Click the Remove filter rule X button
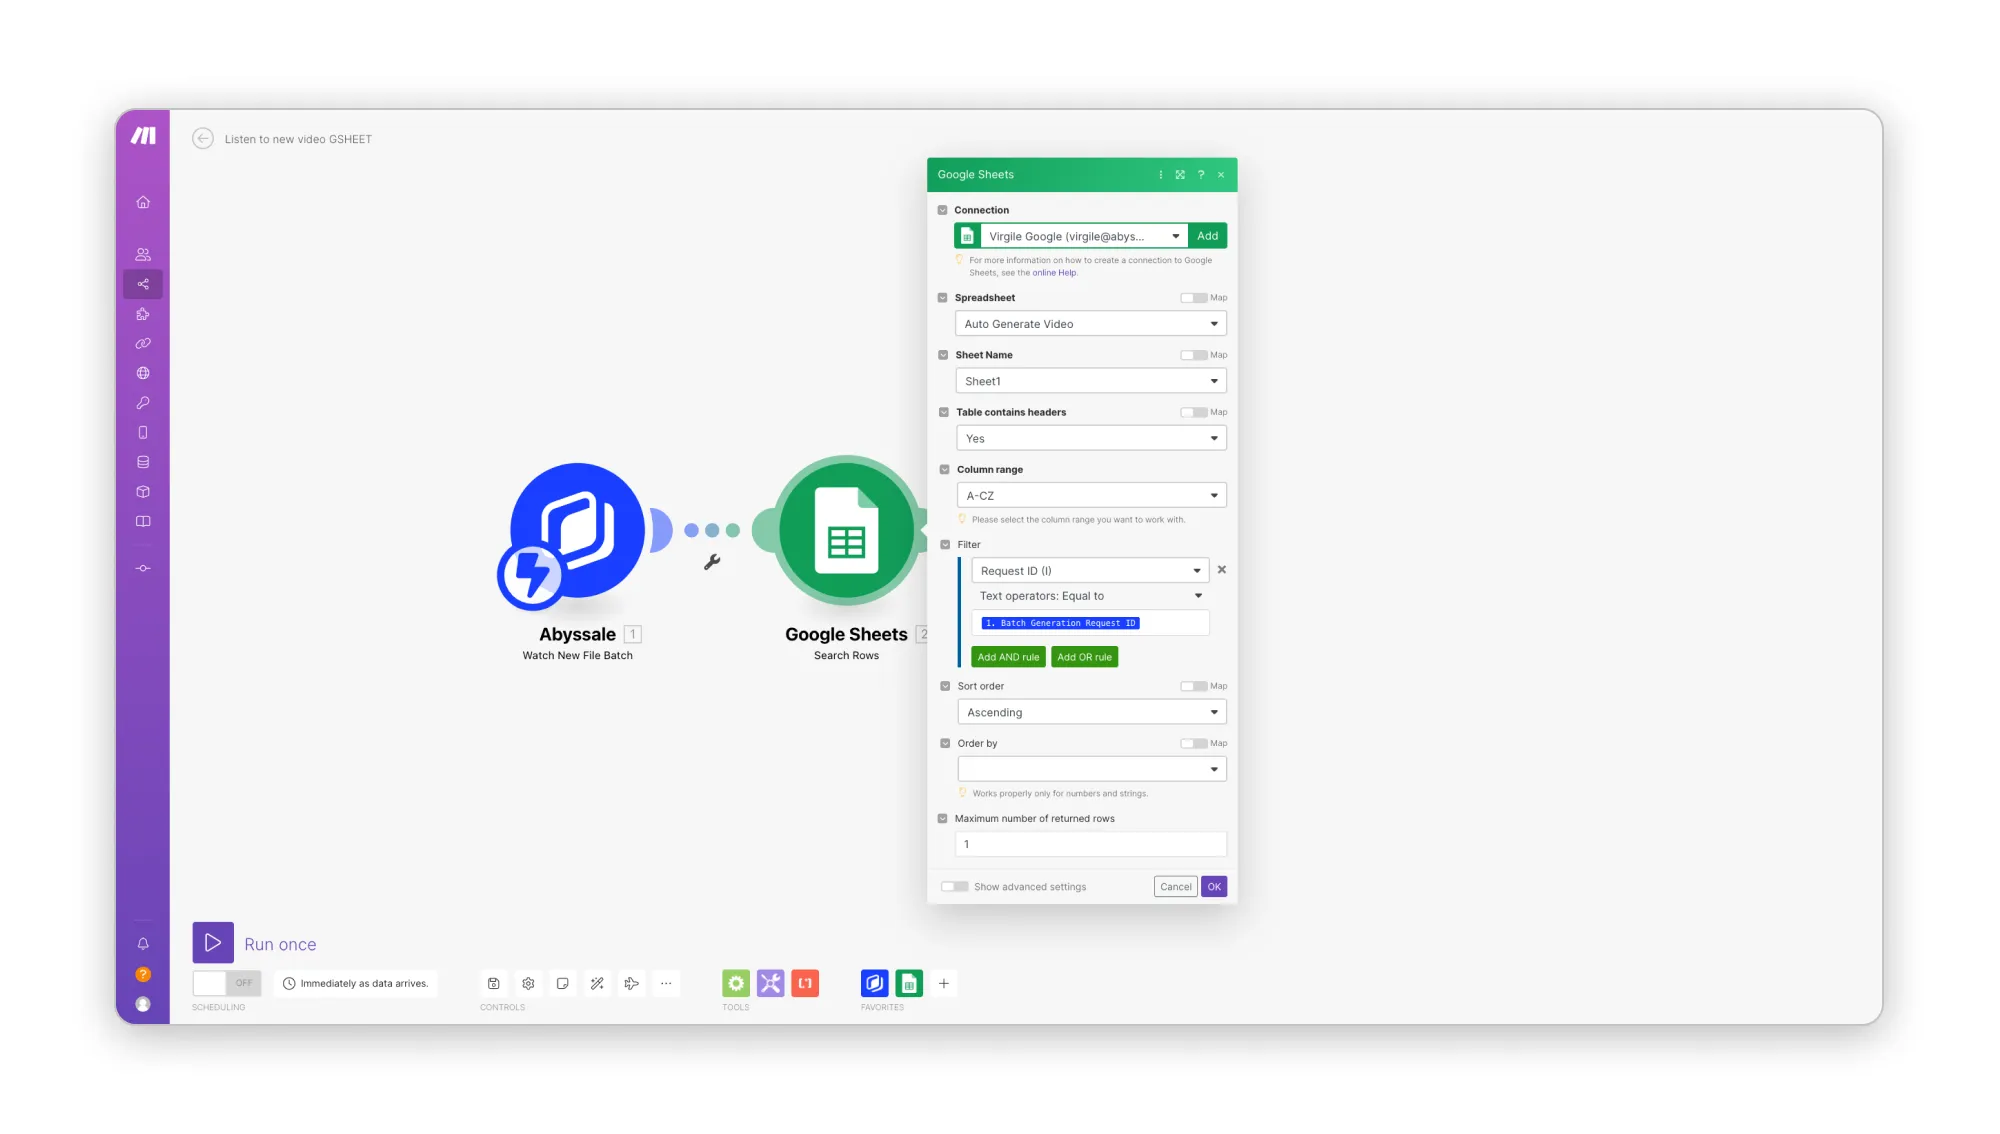The height and width of the screenshot is (1134, 2000). tap(1221, 568)
